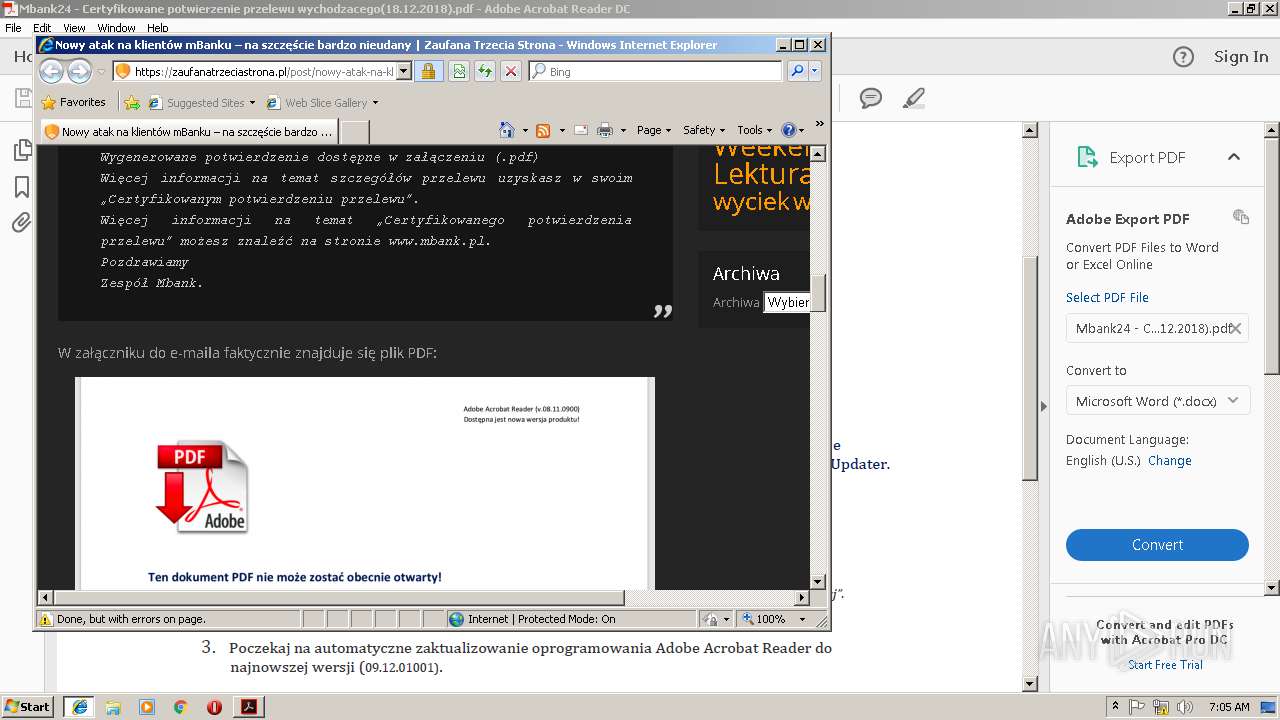Open Chrome from the taskbar
The width and height of the screenshot is (1280, 720).
click(x=180, y=707)
